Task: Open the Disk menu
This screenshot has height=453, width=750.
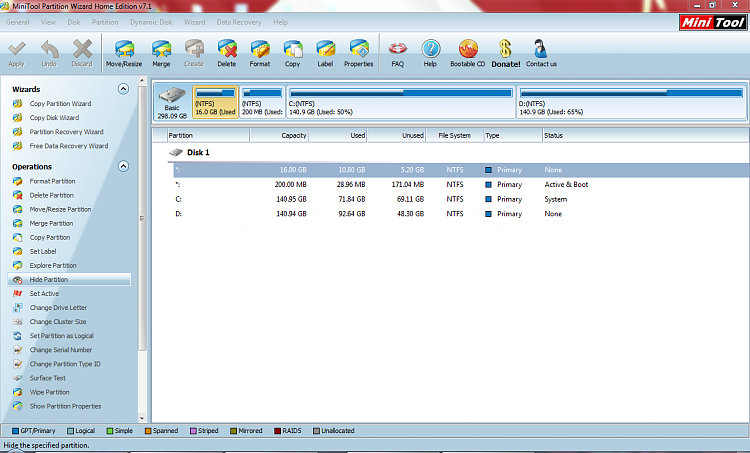Action: pos(74,22)
